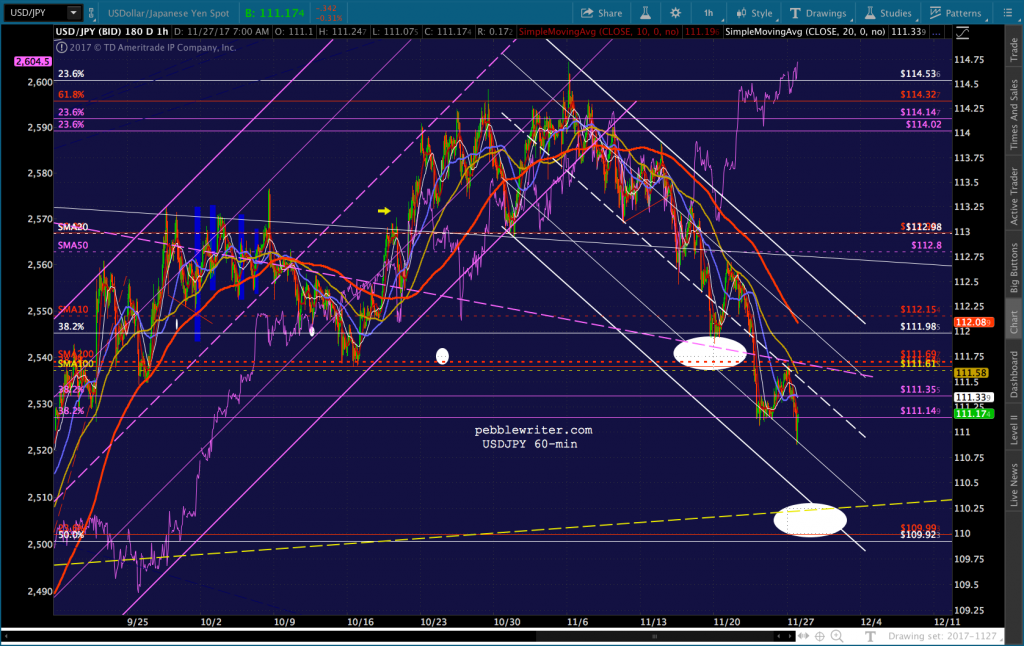This screenshot has height=646, width=1024.
Task: Click the 10/16 date on time axis
Action: click(360, 621)
